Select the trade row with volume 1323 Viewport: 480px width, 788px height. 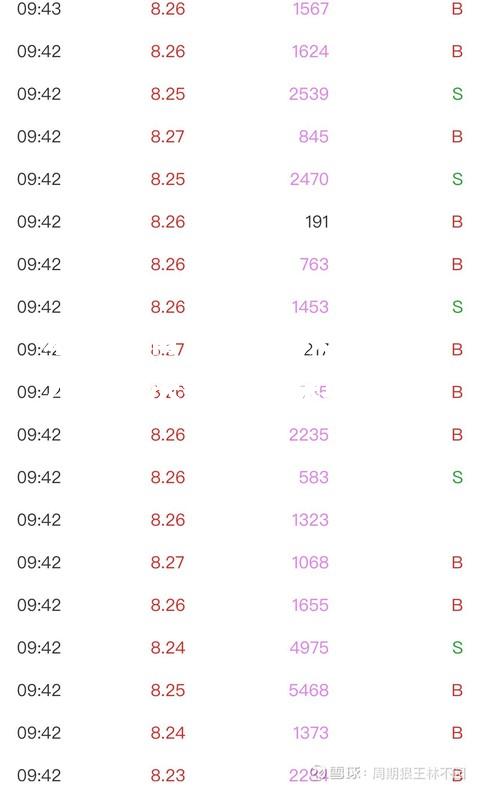click(x=240, y=520)
